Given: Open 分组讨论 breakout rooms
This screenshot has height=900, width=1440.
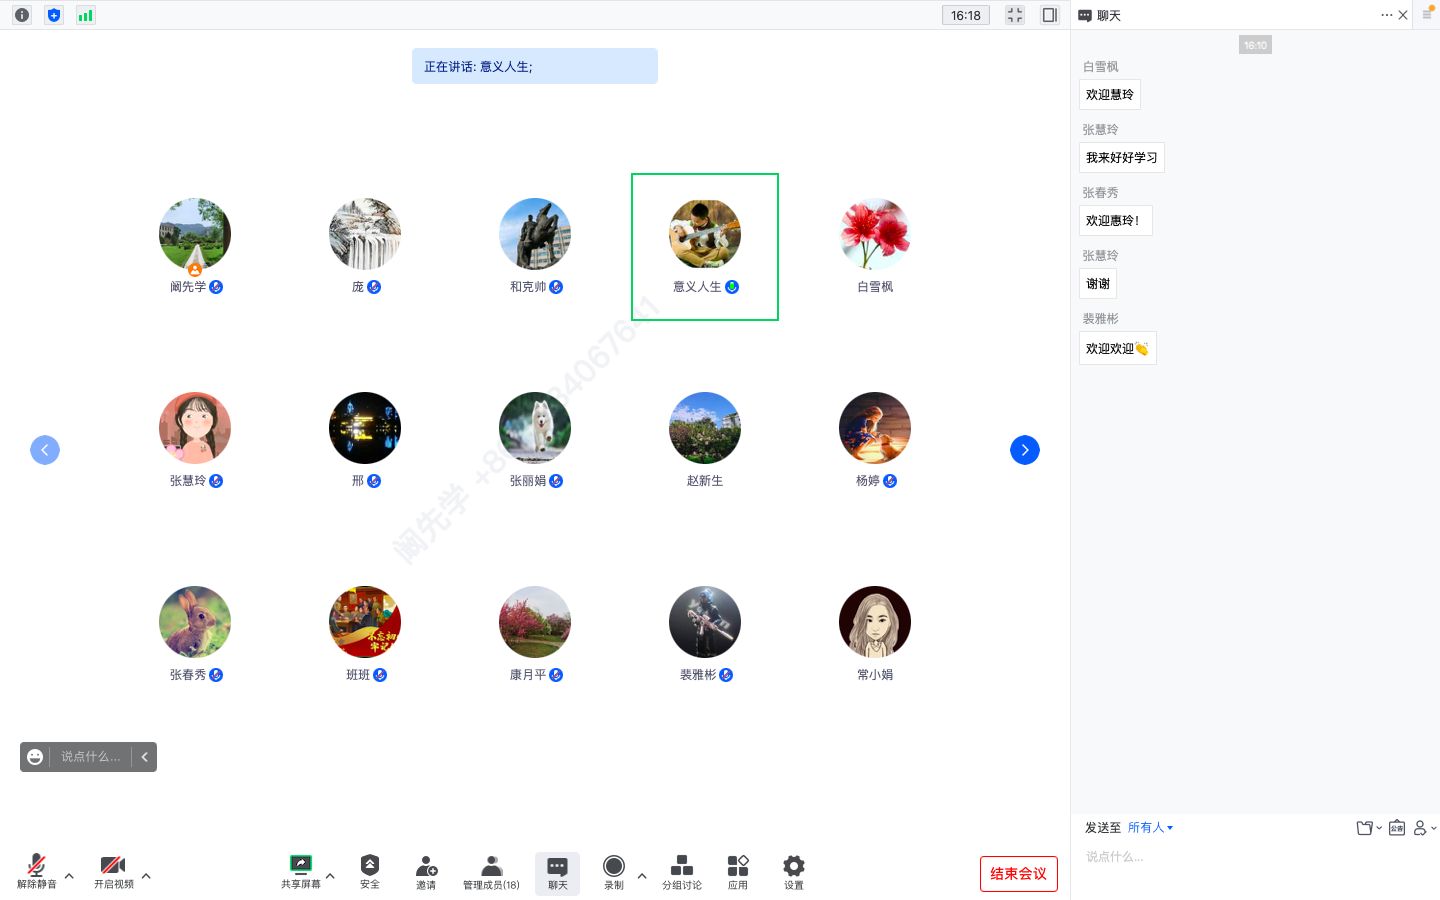Looking at the screenshot, I should point(682,870).
